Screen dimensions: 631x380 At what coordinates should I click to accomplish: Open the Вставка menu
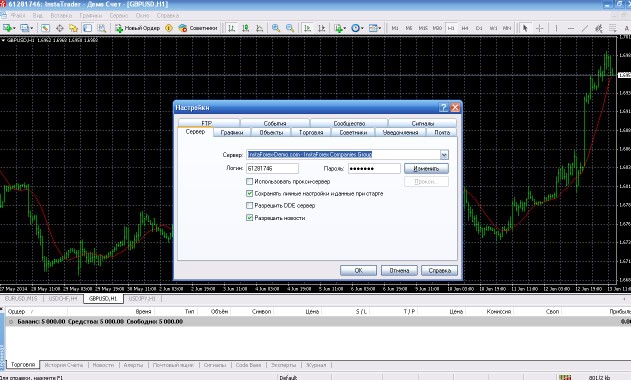point(61,15)
